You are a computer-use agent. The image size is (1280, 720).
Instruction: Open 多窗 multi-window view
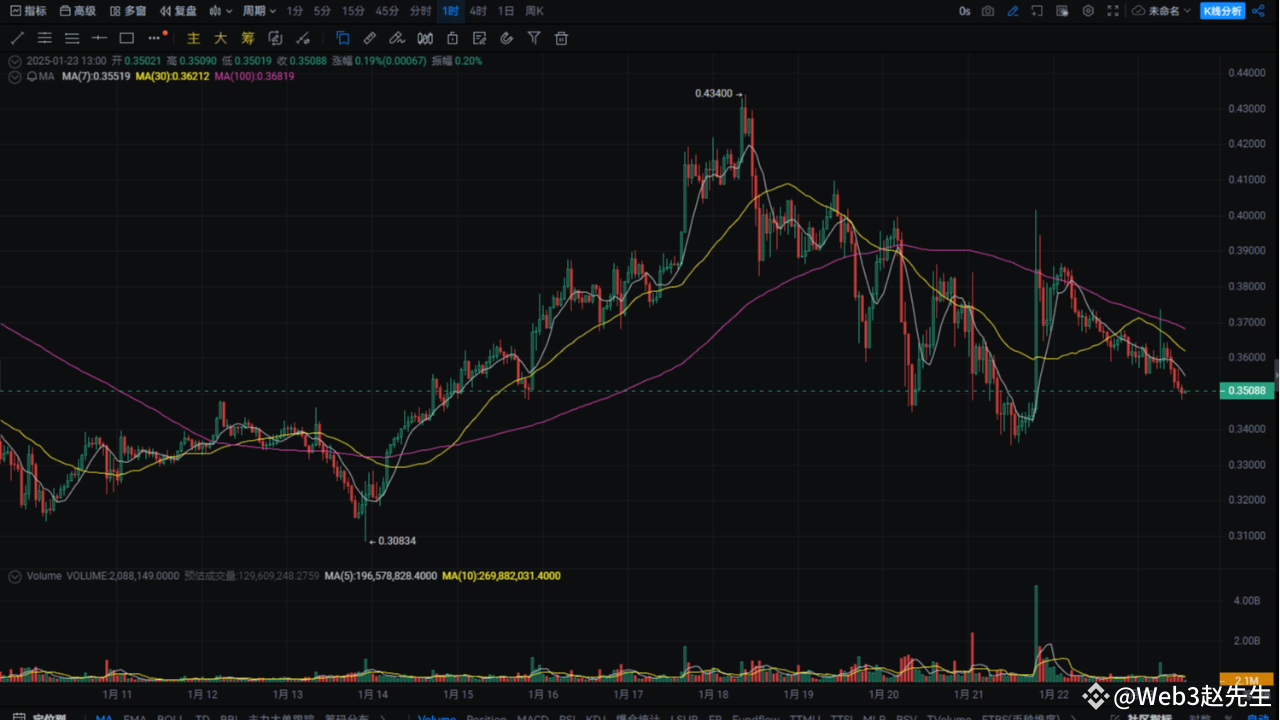coord(128,11)
